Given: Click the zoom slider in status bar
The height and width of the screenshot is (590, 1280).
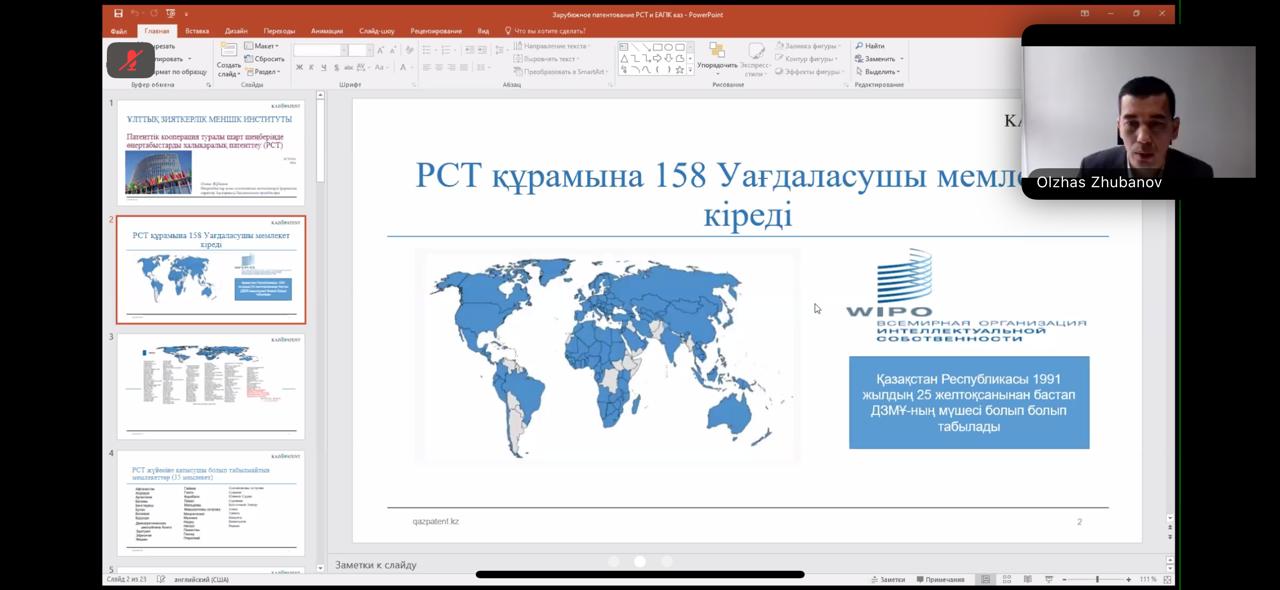Looking at the screenshot, I should pyautogui.click(x=1097, y=579).
